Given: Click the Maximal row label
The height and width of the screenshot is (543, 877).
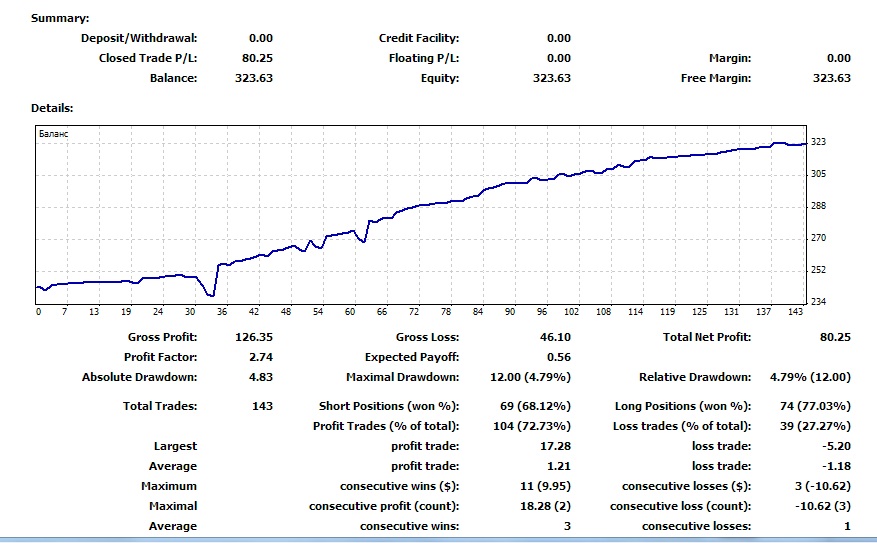Looking at the screenshot, I should click(173, 507).
